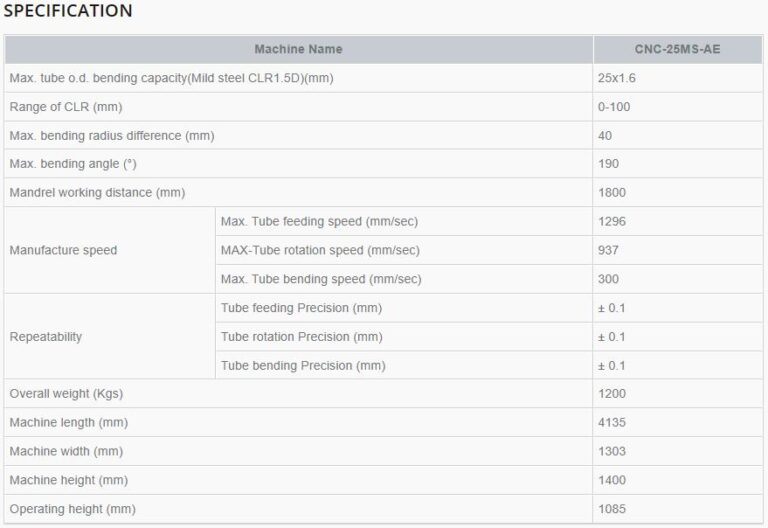Viewport: 768px width, 528px height.
Task: Click the 0-100 value cell
Action: (614, 107)
